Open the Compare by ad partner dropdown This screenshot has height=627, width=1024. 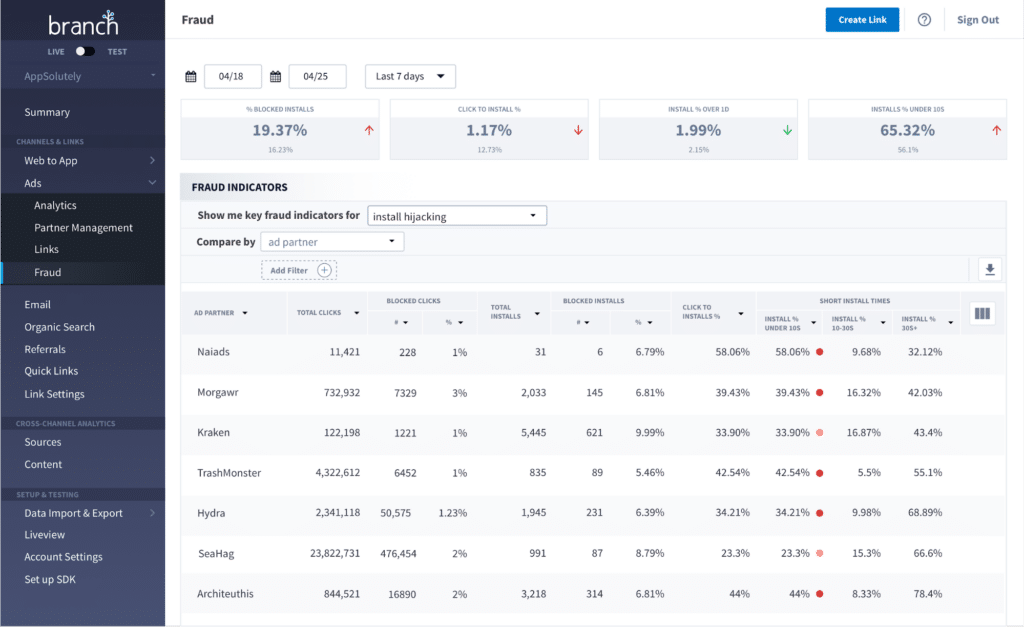pos(331,241)
